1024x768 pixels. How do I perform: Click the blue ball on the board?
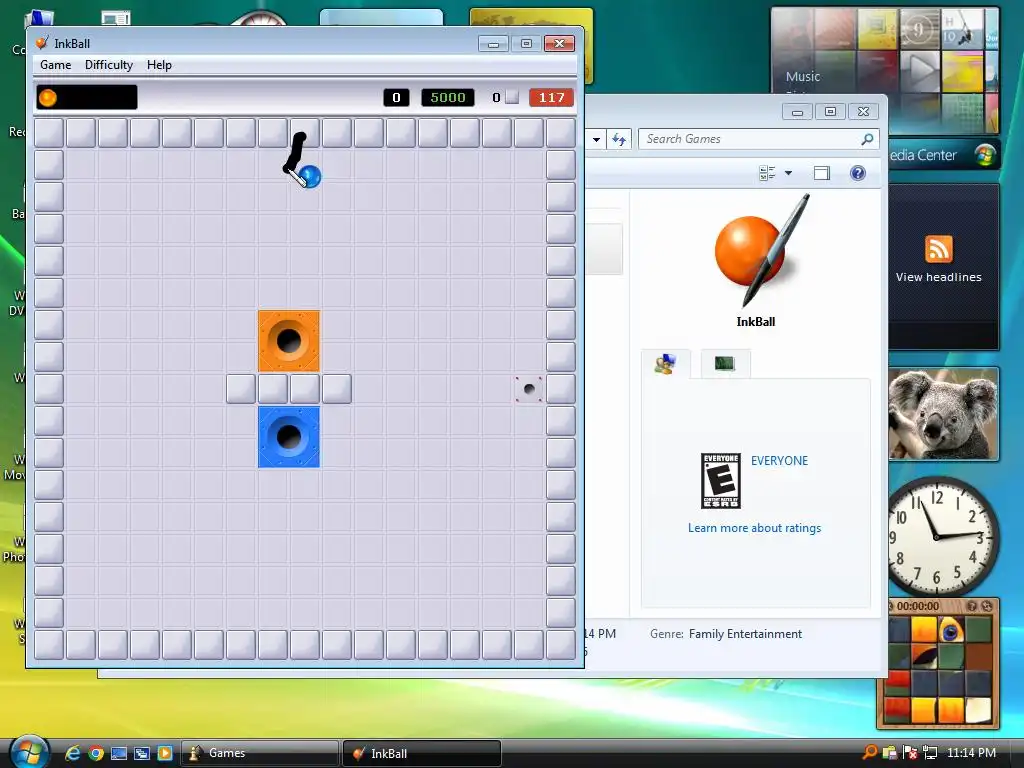pos(310,176)
